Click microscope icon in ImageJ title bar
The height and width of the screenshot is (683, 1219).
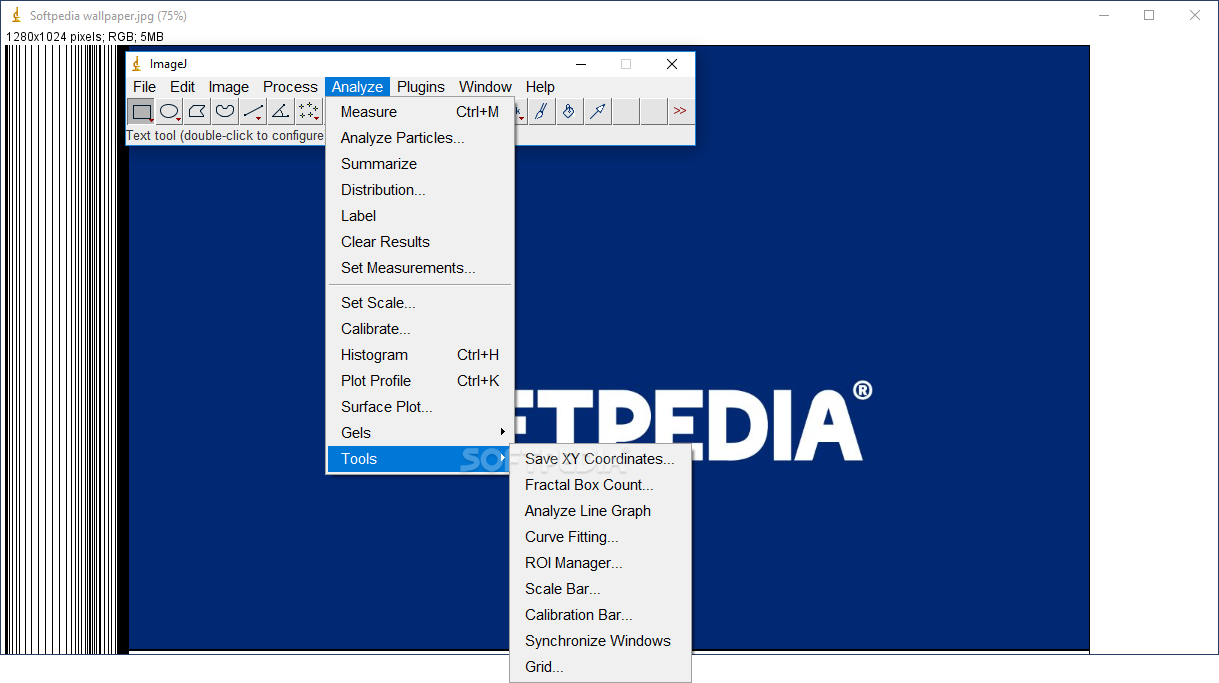pos(138,64)
